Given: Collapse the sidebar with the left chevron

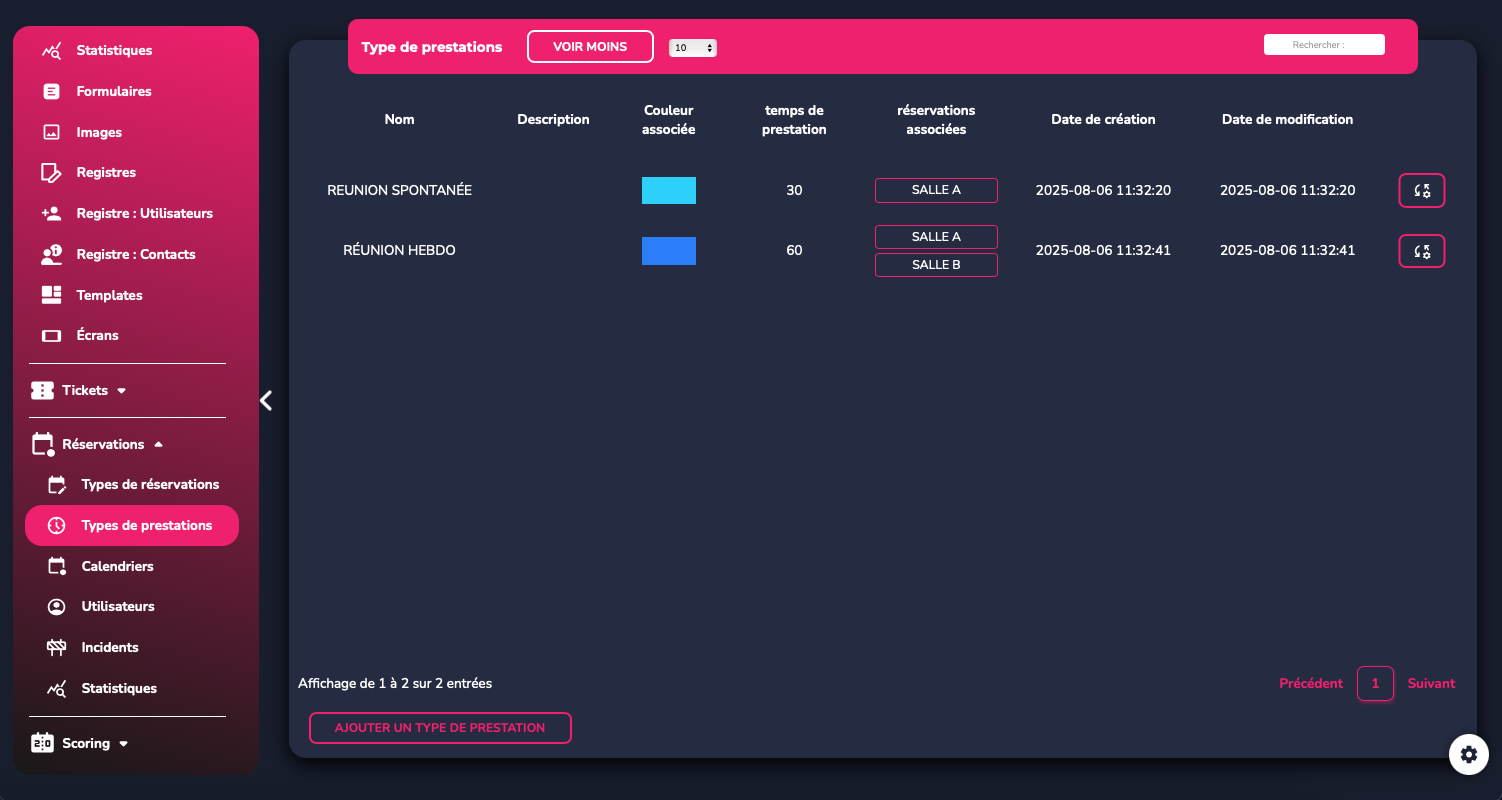Looking at the screenshot, I should (266, 400).
